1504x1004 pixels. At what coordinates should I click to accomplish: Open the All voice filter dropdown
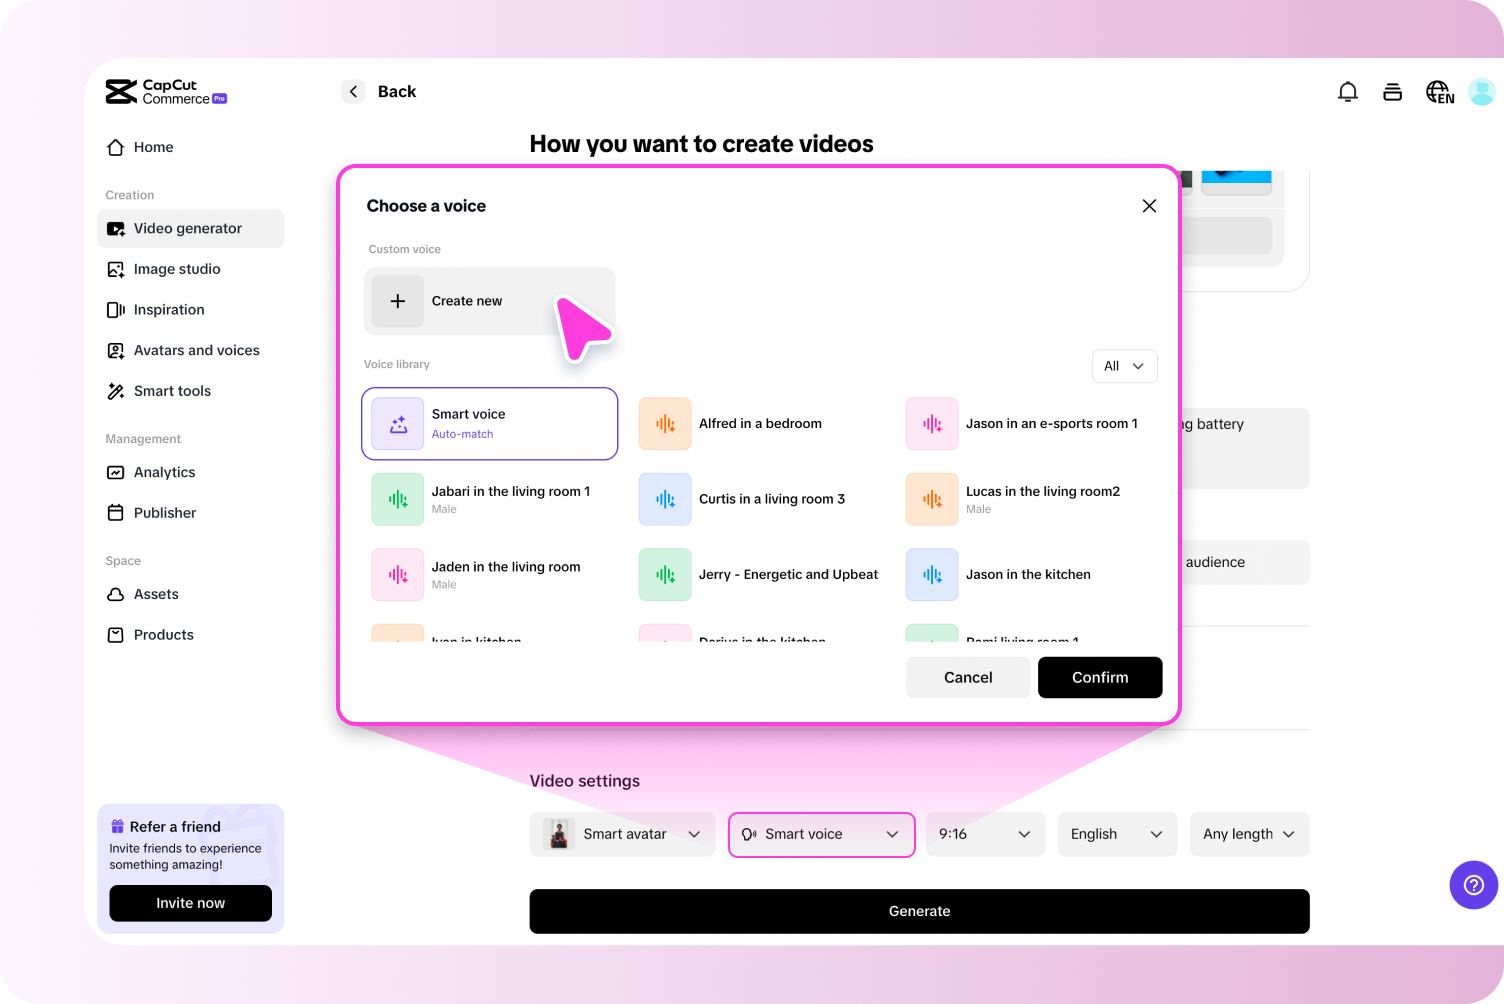[1124, 366]
